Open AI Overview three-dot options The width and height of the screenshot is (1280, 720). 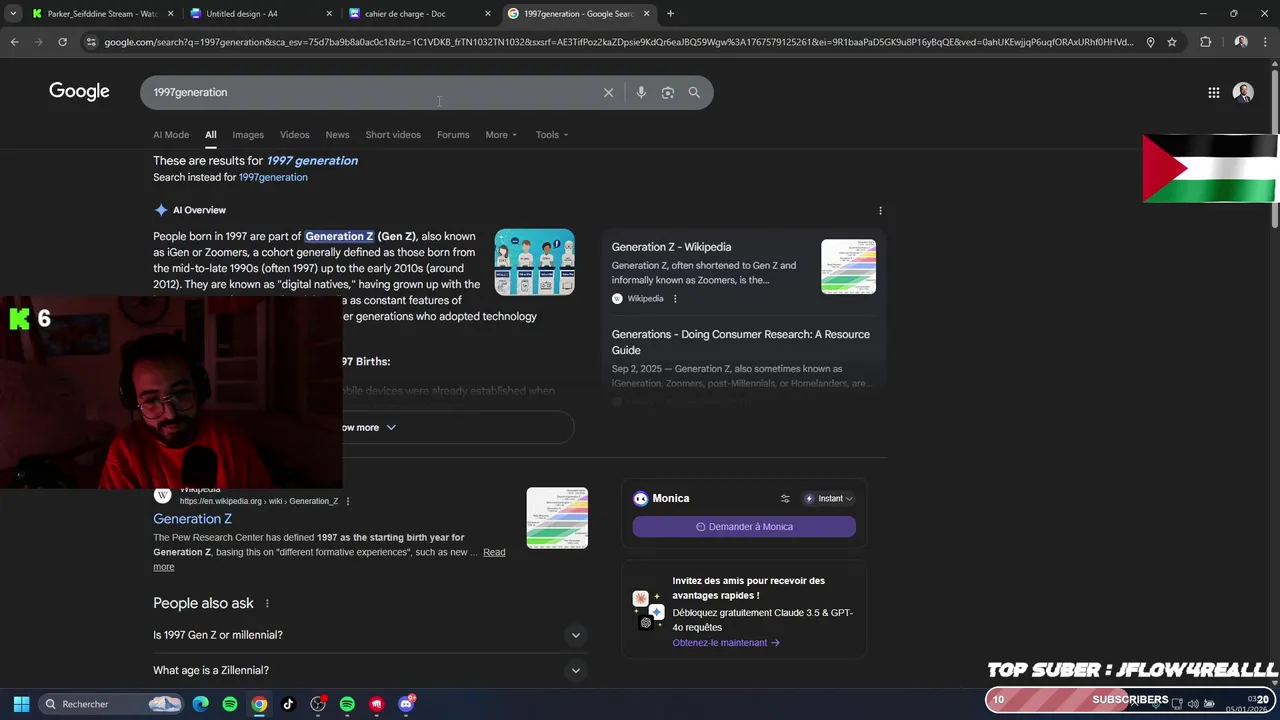[x=880, y=211]
